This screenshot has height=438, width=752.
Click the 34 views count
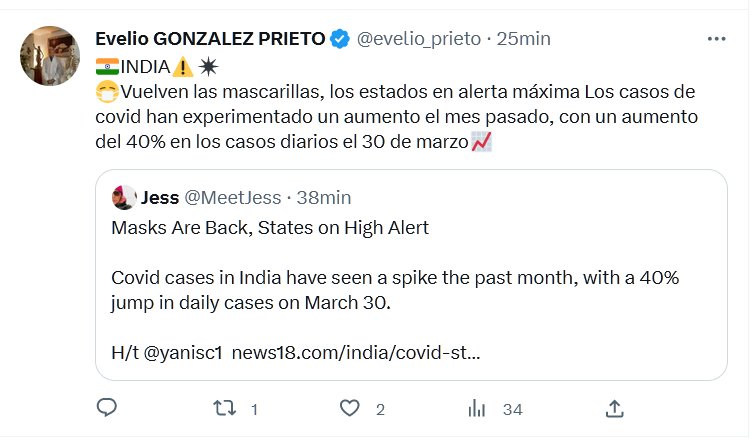[513, 409]
